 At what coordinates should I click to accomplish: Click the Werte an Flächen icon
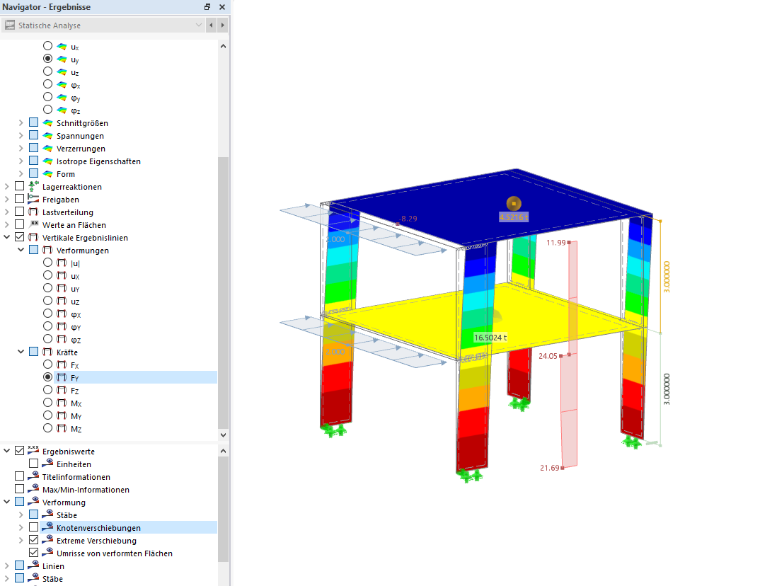[x=33, y=224]
